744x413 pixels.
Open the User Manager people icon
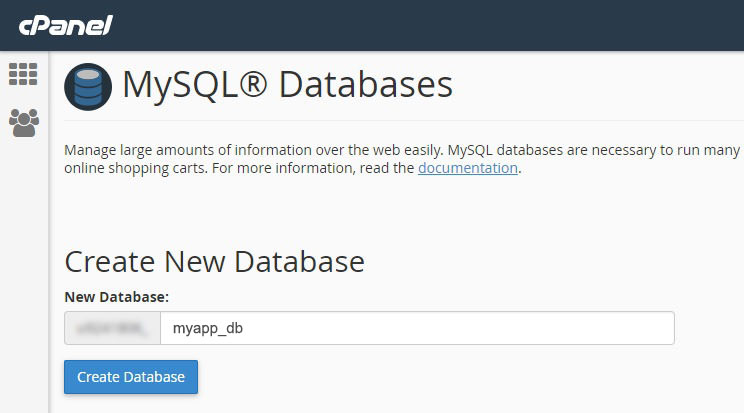(x=23, y=123)
